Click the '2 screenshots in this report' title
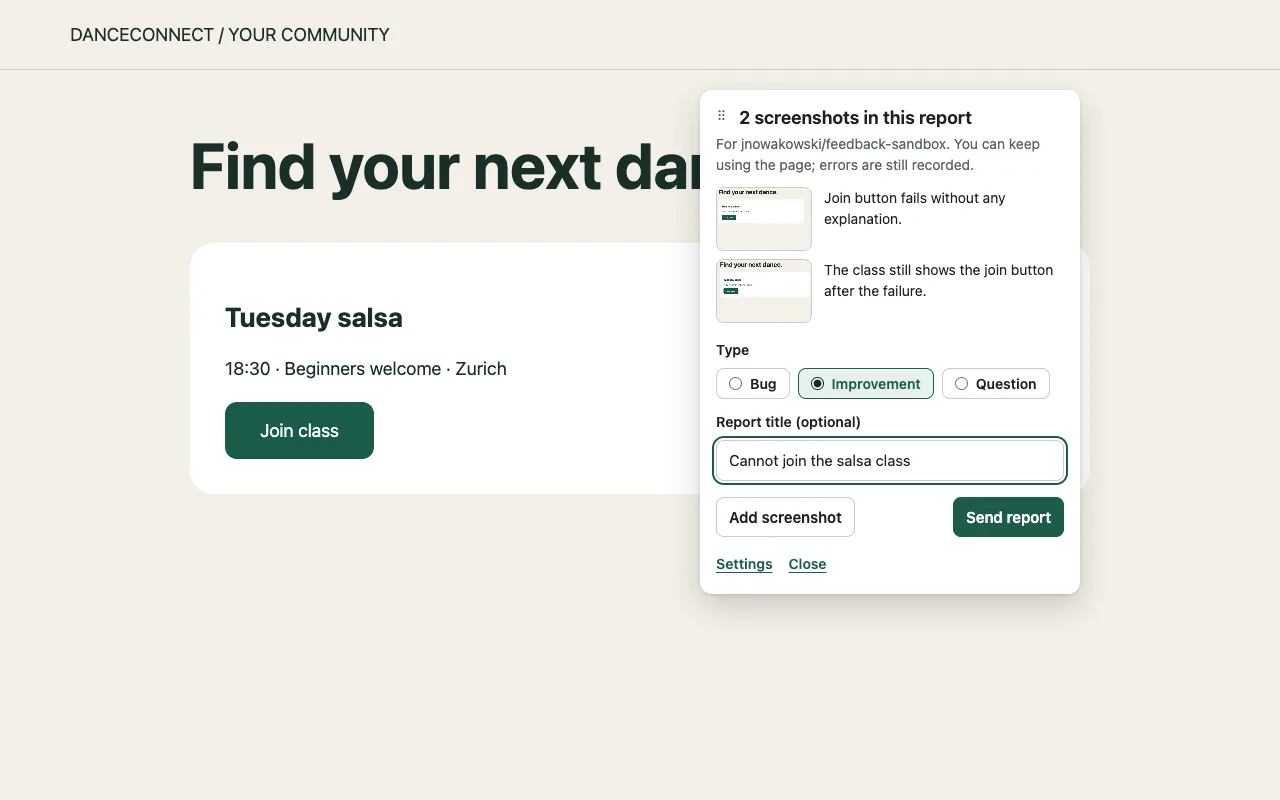Viewport: 1280px width, 800px height. tap(855, 118)
